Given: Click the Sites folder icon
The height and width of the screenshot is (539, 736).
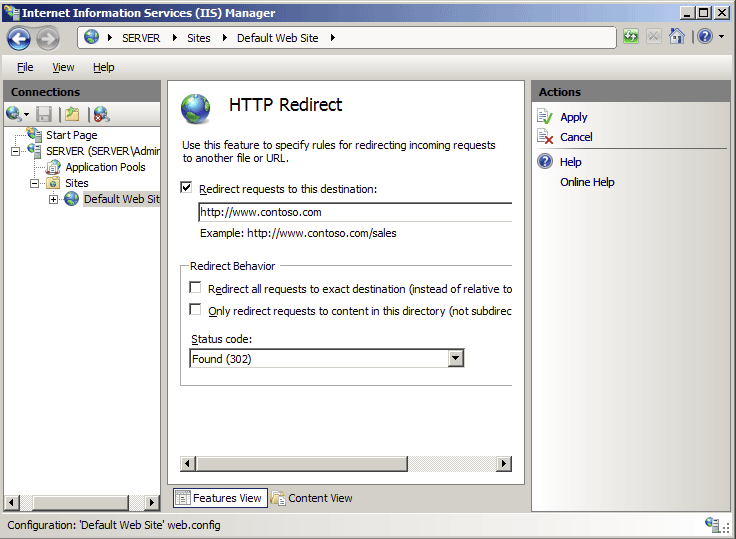Looking at the screenshot, I should coord(53,183).
